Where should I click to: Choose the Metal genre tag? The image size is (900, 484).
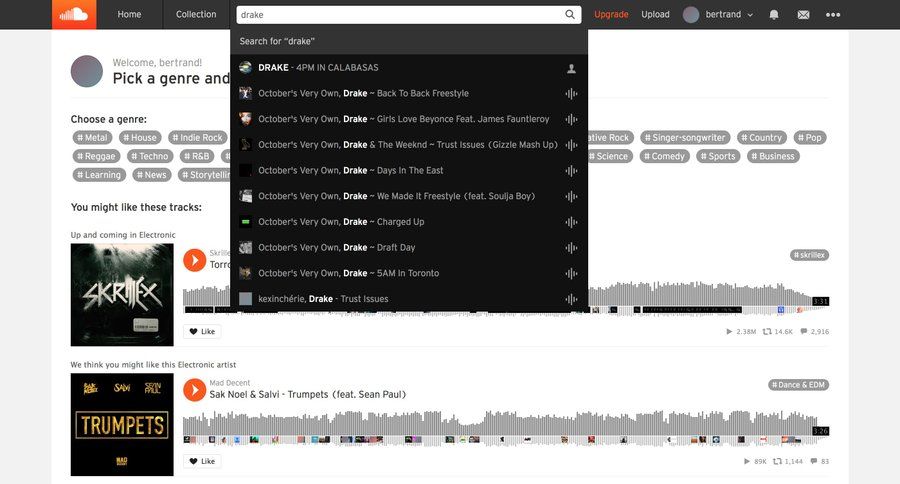tap(92, 138)
